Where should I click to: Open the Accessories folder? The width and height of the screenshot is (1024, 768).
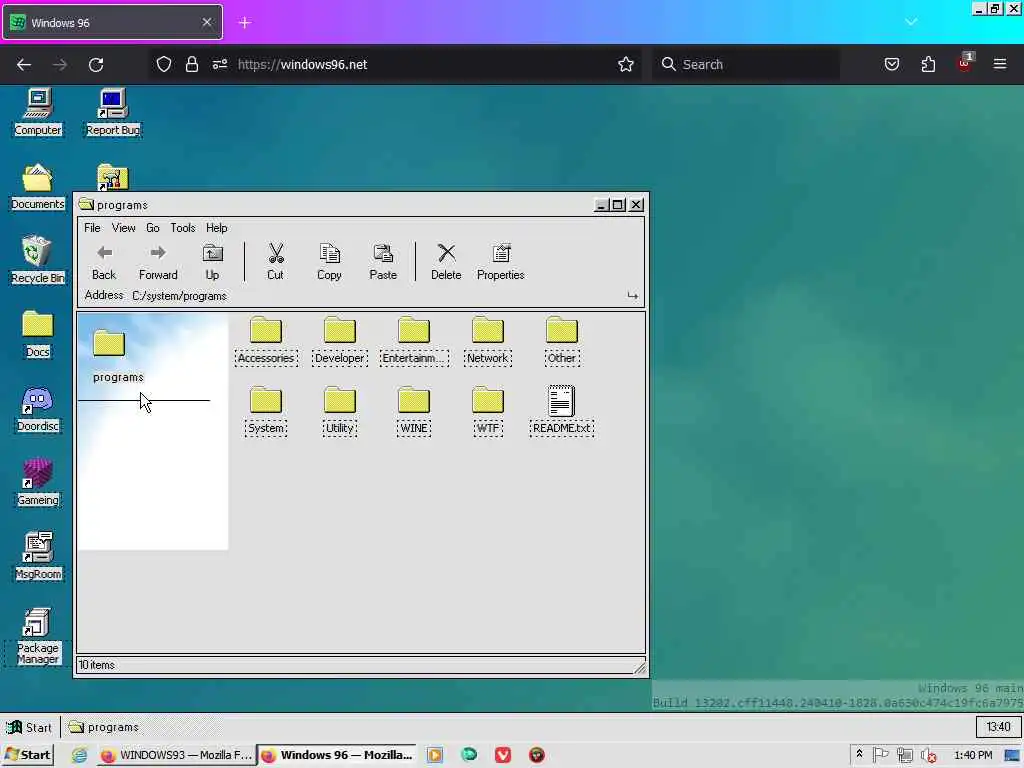click(x=266, y=341)
